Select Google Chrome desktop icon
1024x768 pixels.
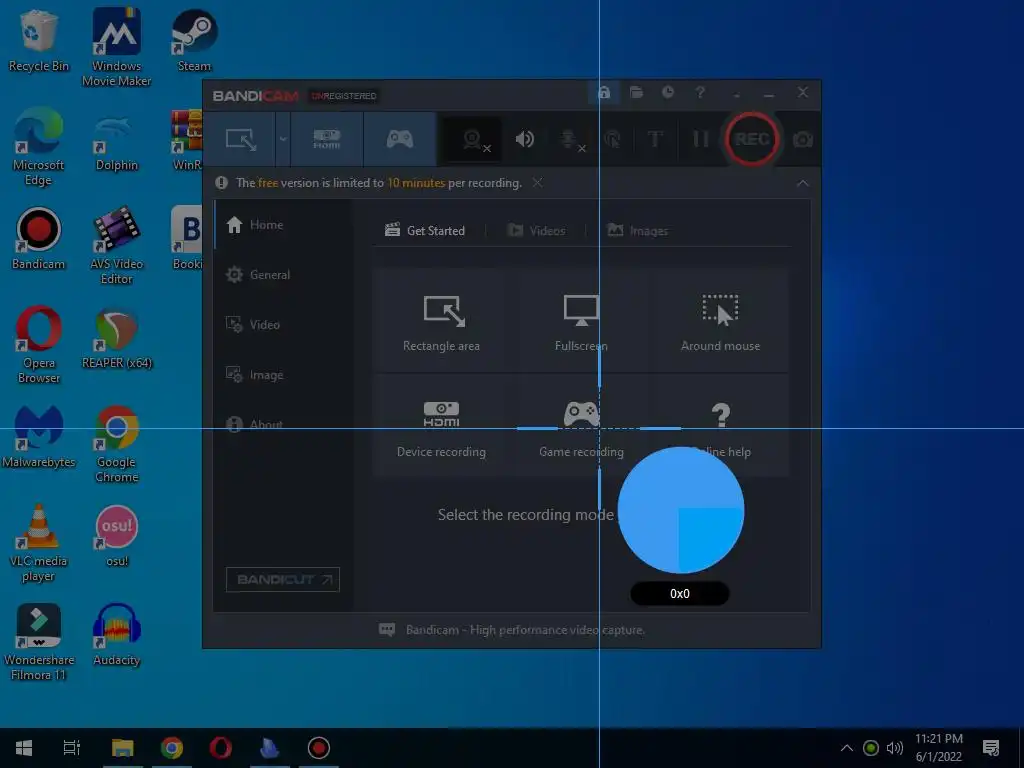point(116,444)
